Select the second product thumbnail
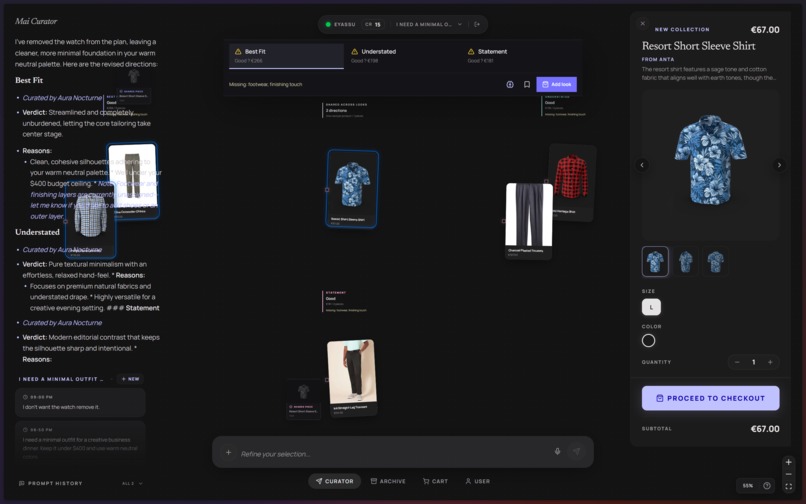This screenshot has height=504, width=806. 685,261
